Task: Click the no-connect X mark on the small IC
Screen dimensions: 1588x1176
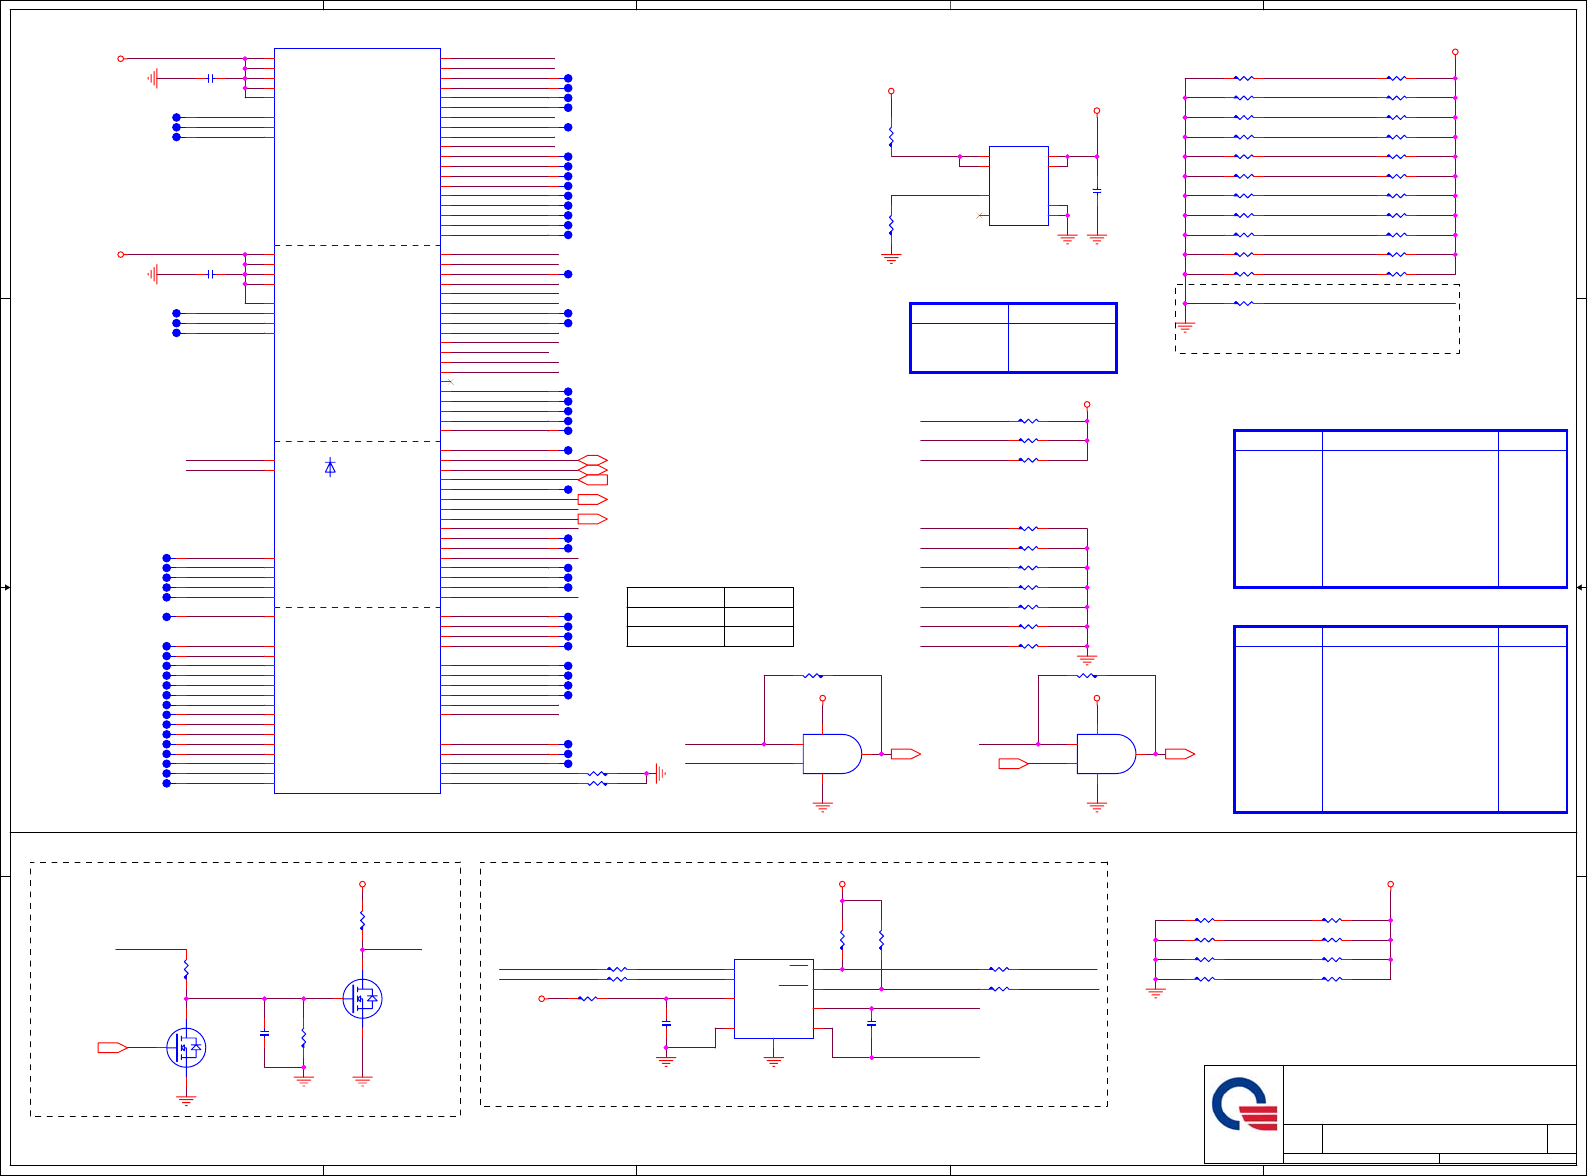Action: point(980,215)
